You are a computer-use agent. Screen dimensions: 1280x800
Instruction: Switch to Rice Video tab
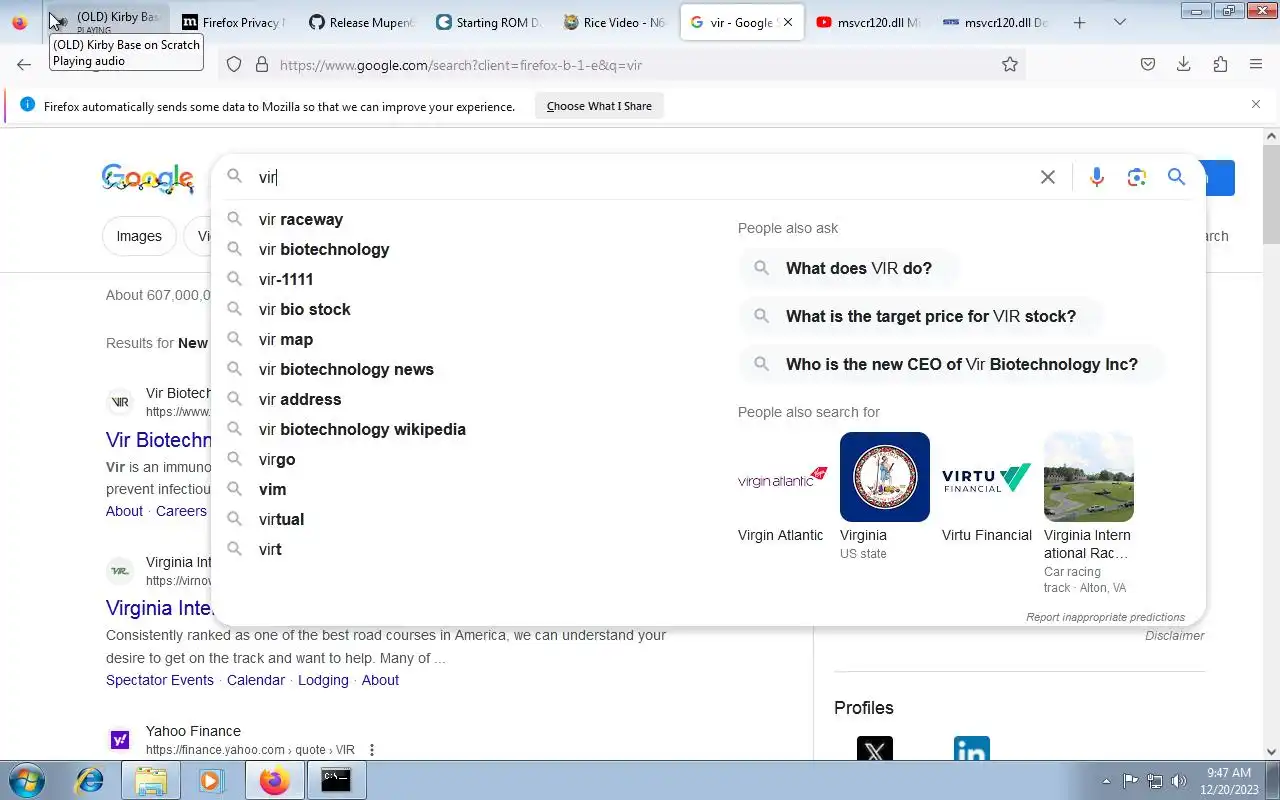[615, 22]
